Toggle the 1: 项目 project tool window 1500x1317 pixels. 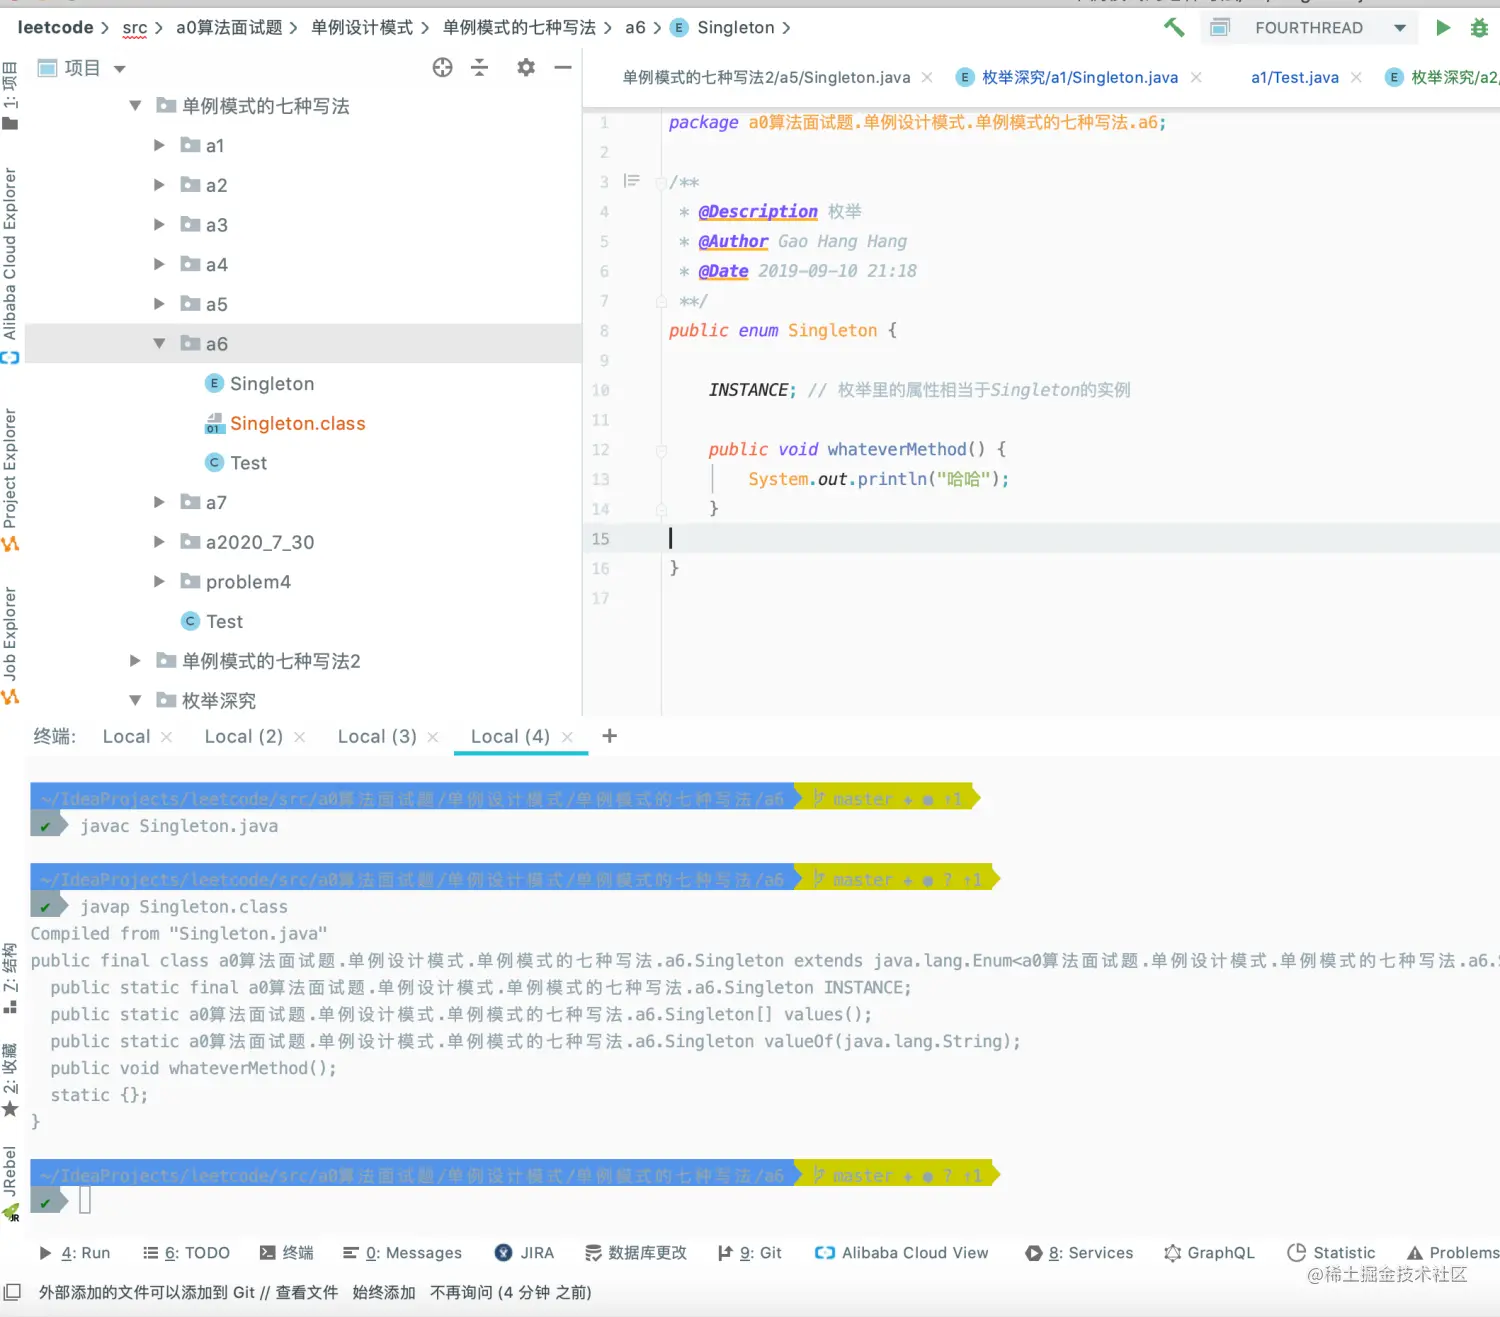pos(10,95)
